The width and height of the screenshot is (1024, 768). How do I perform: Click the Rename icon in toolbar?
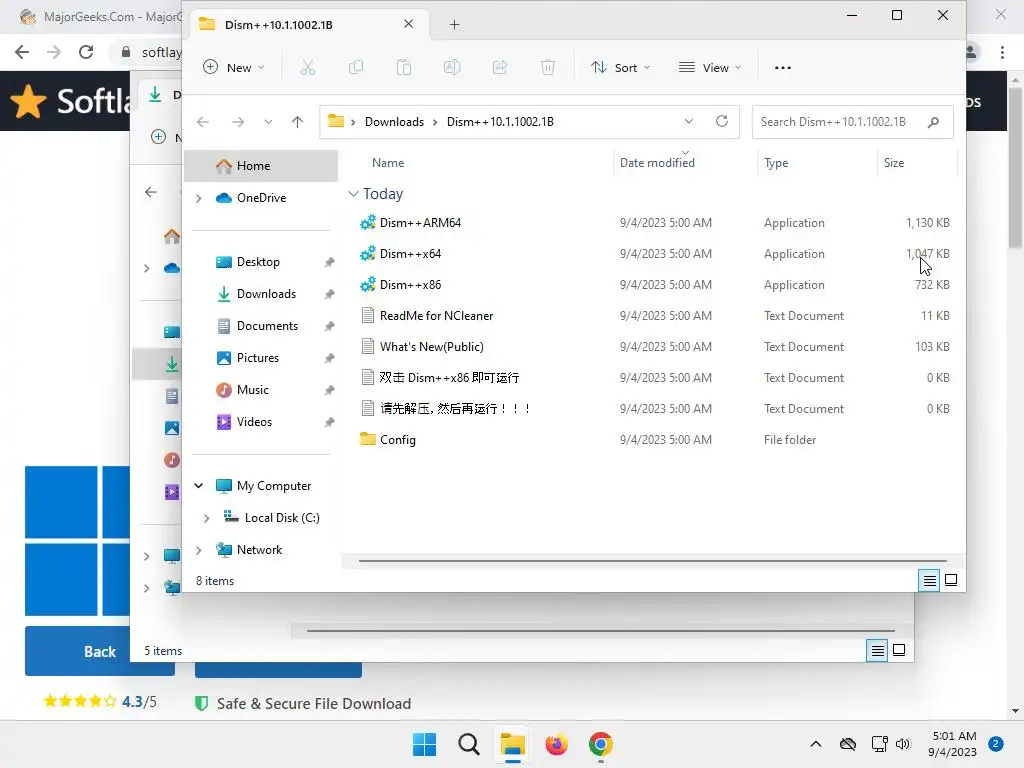[x=452, y=67]
